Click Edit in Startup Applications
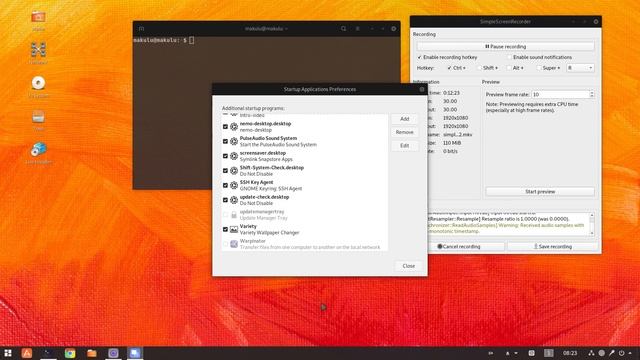The image size is (640, 360). click(404, 146)
